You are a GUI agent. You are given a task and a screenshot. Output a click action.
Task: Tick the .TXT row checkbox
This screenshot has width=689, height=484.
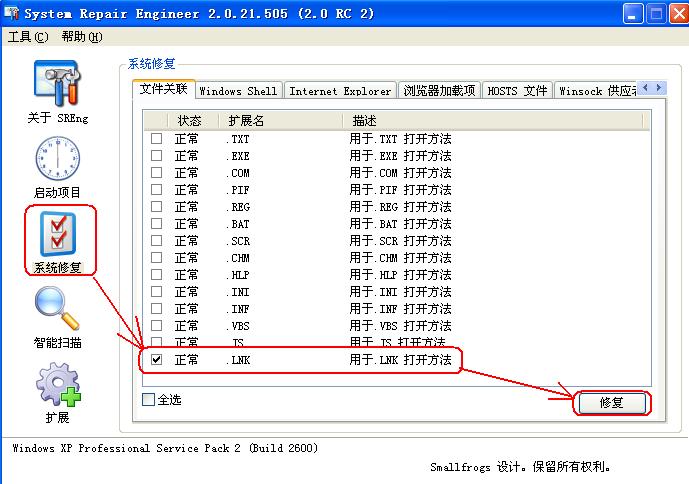point(156,139)
